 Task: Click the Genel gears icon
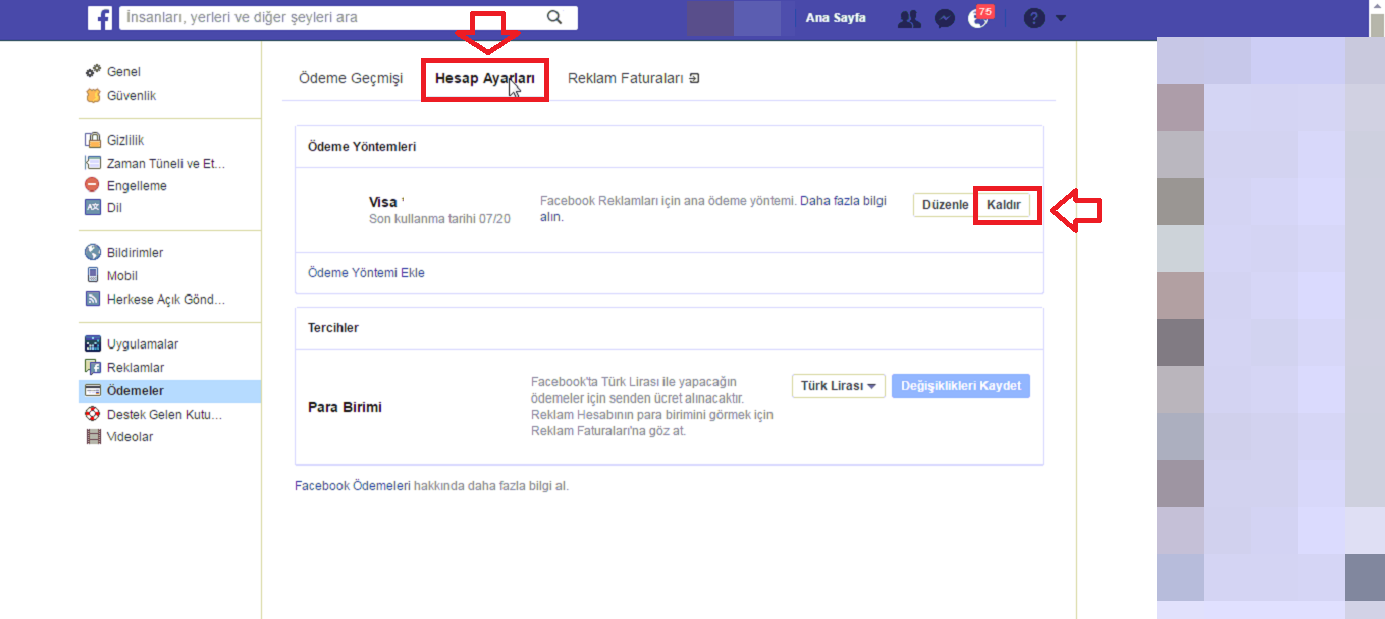tap(93, 72)
